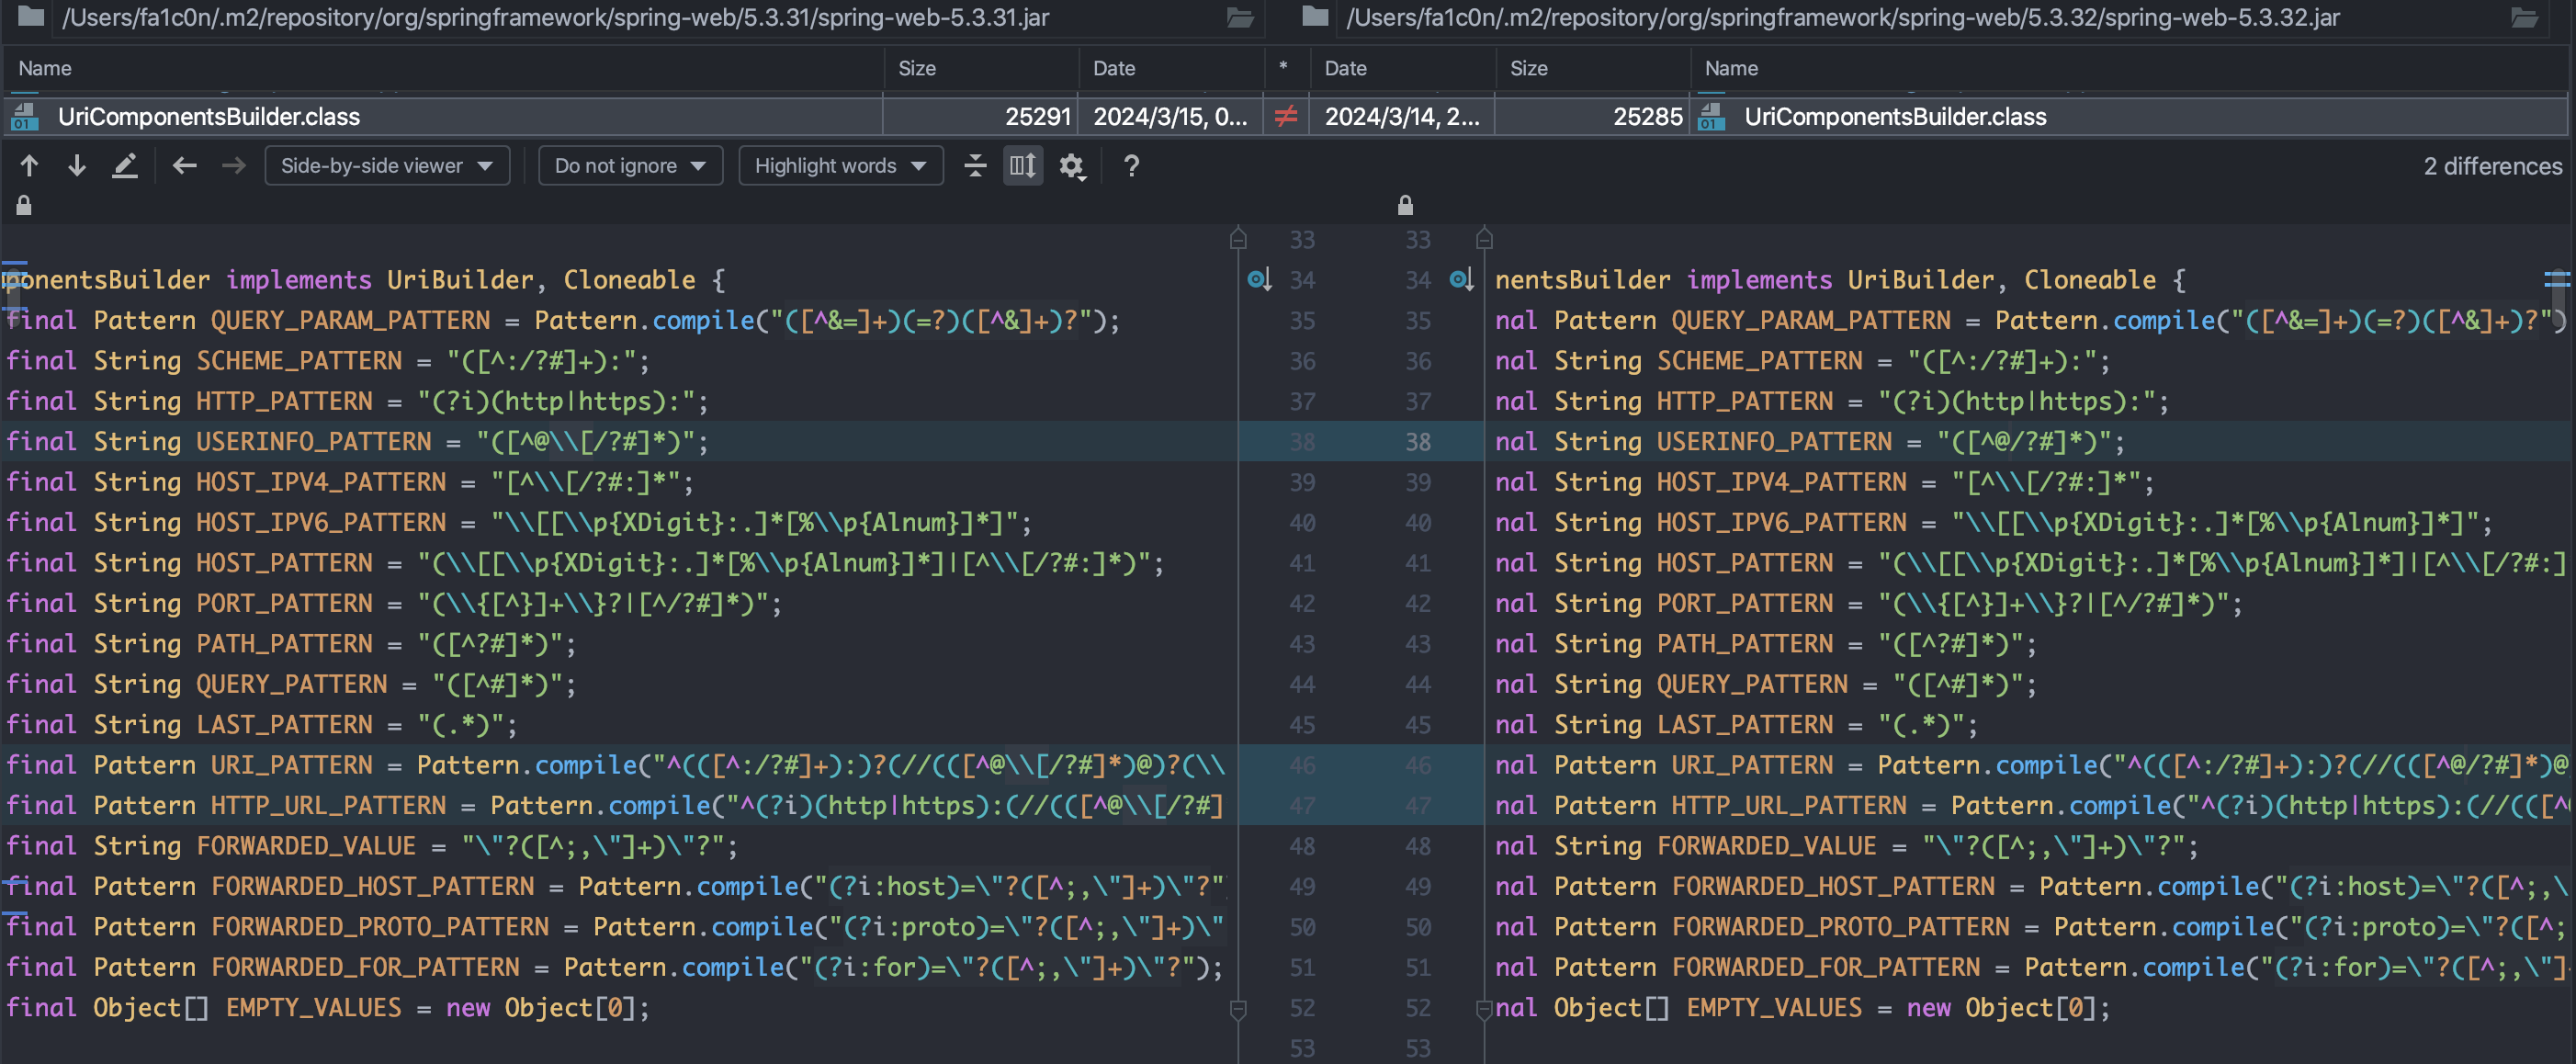Click the right path folder icon
Image resolution: width=2576 pixels, height=1064 pixels.
point(1315,16)
